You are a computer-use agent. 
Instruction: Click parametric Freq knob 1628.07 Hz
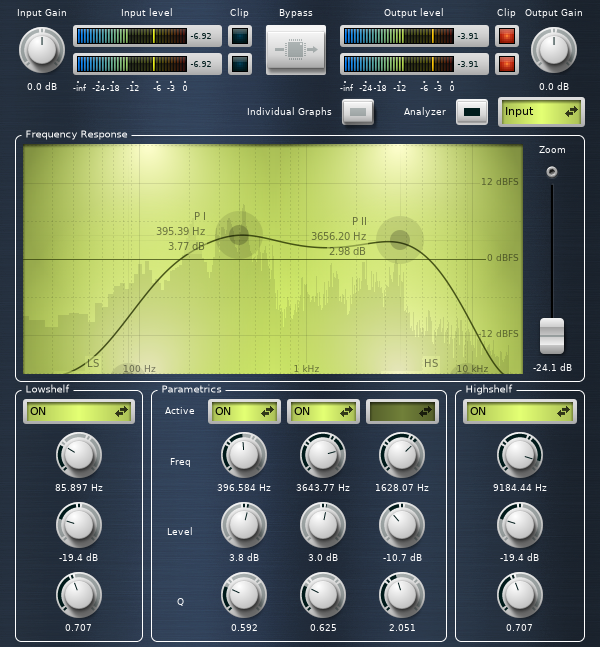coord(402,455)
